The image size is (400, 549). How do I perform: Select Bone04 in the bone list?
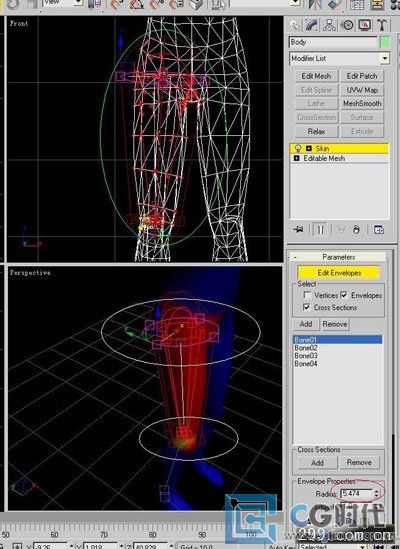coord(337,364)
